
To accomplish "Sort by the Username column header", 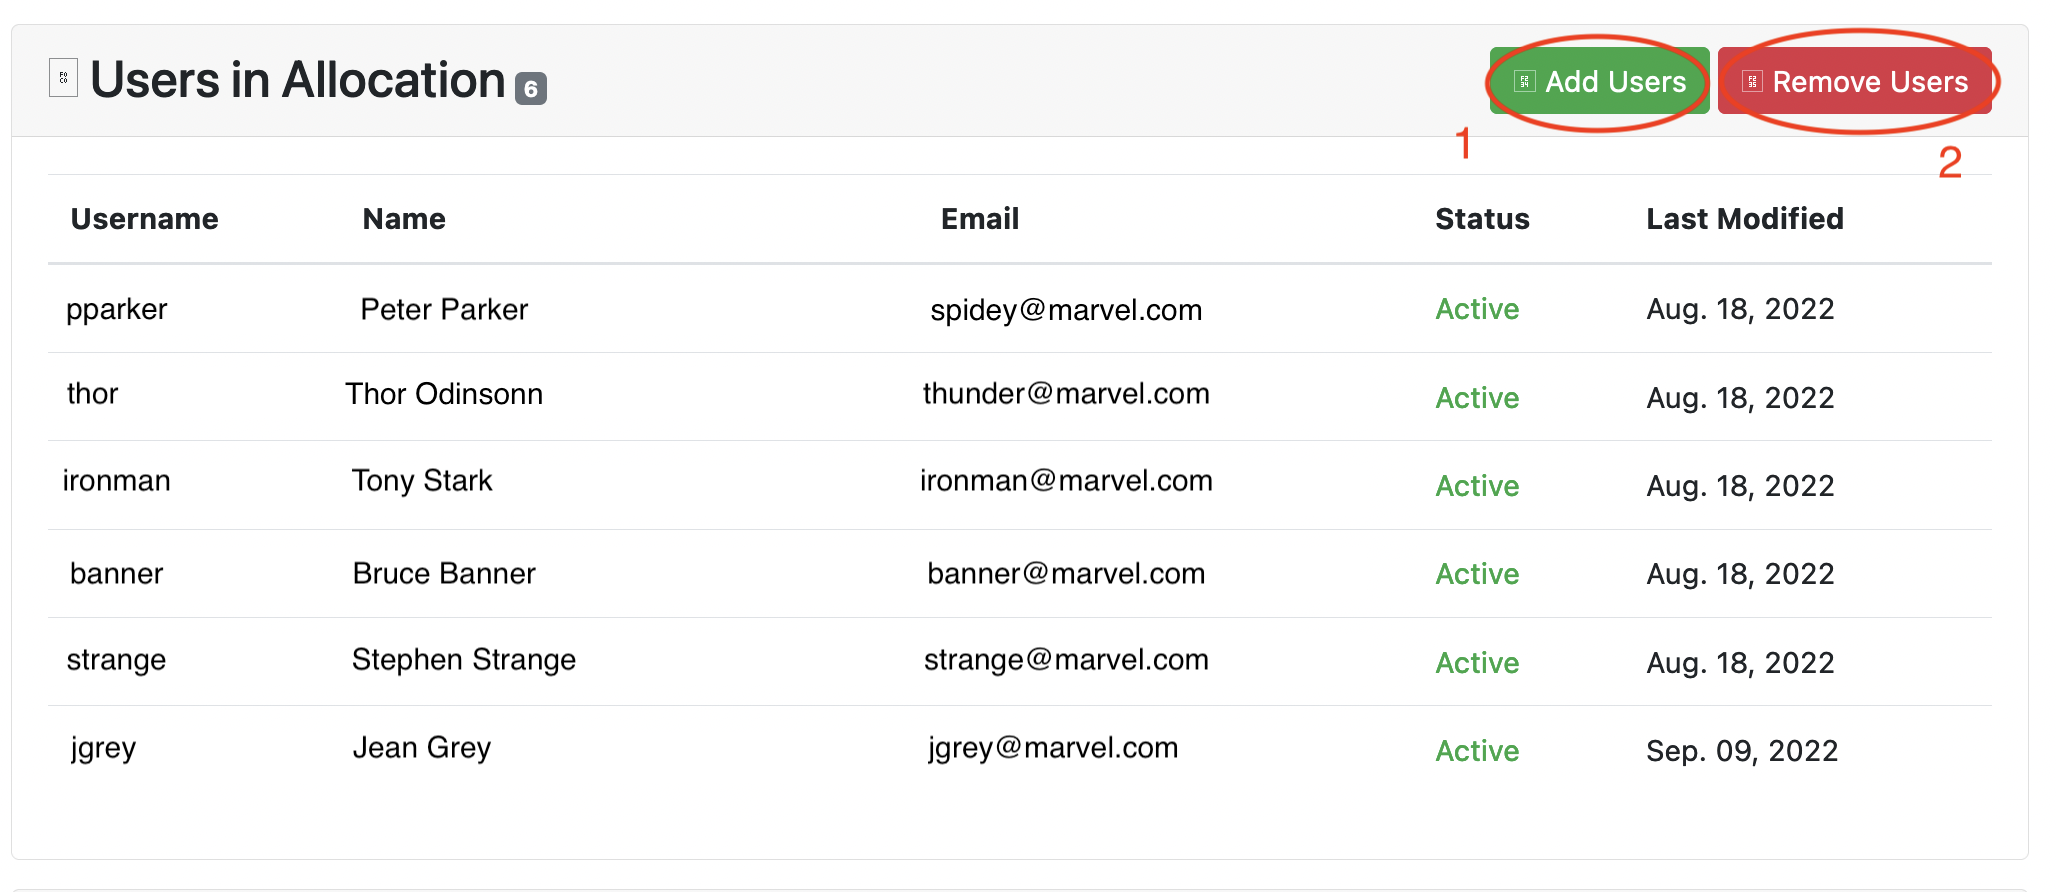I will pos(145,219).
